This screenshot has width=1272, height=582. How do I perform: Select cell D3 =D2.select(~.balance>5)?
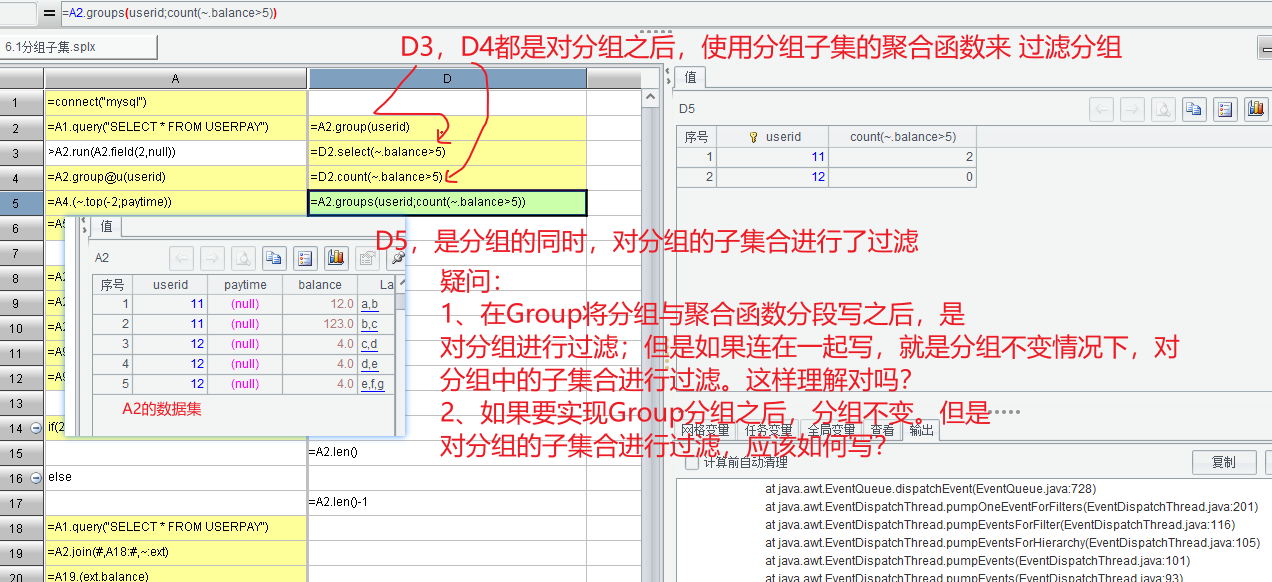pyautogui.click(x=447, y=152)
